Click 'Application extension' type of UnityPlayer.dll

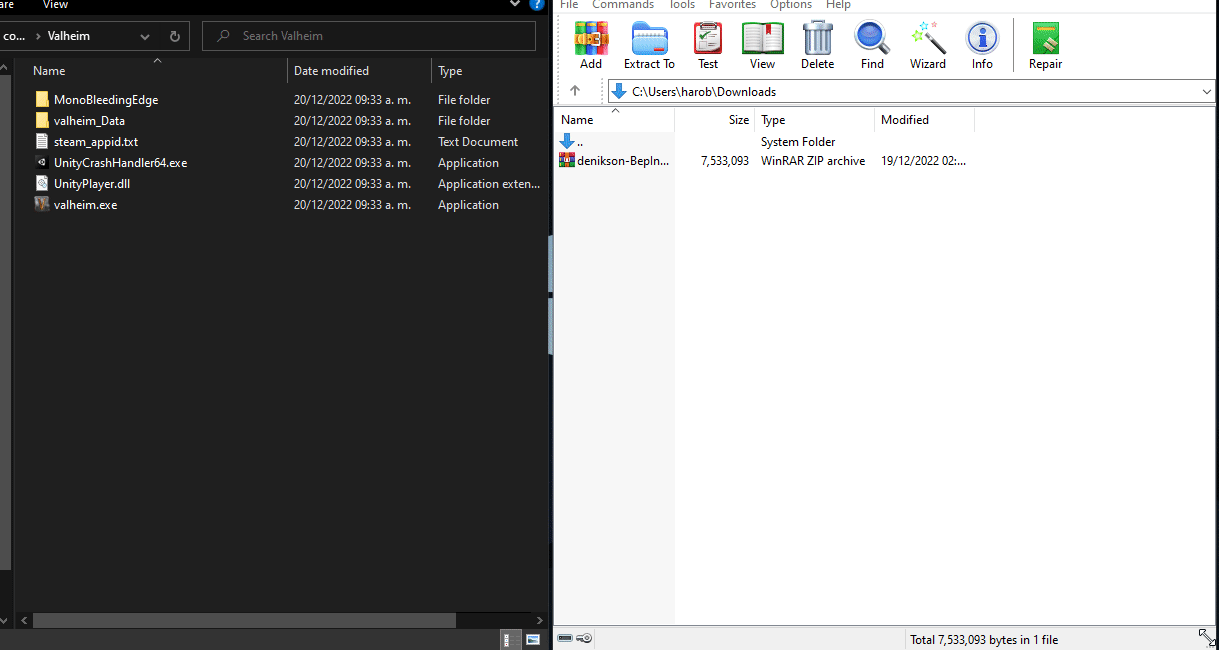pos(490,183)
